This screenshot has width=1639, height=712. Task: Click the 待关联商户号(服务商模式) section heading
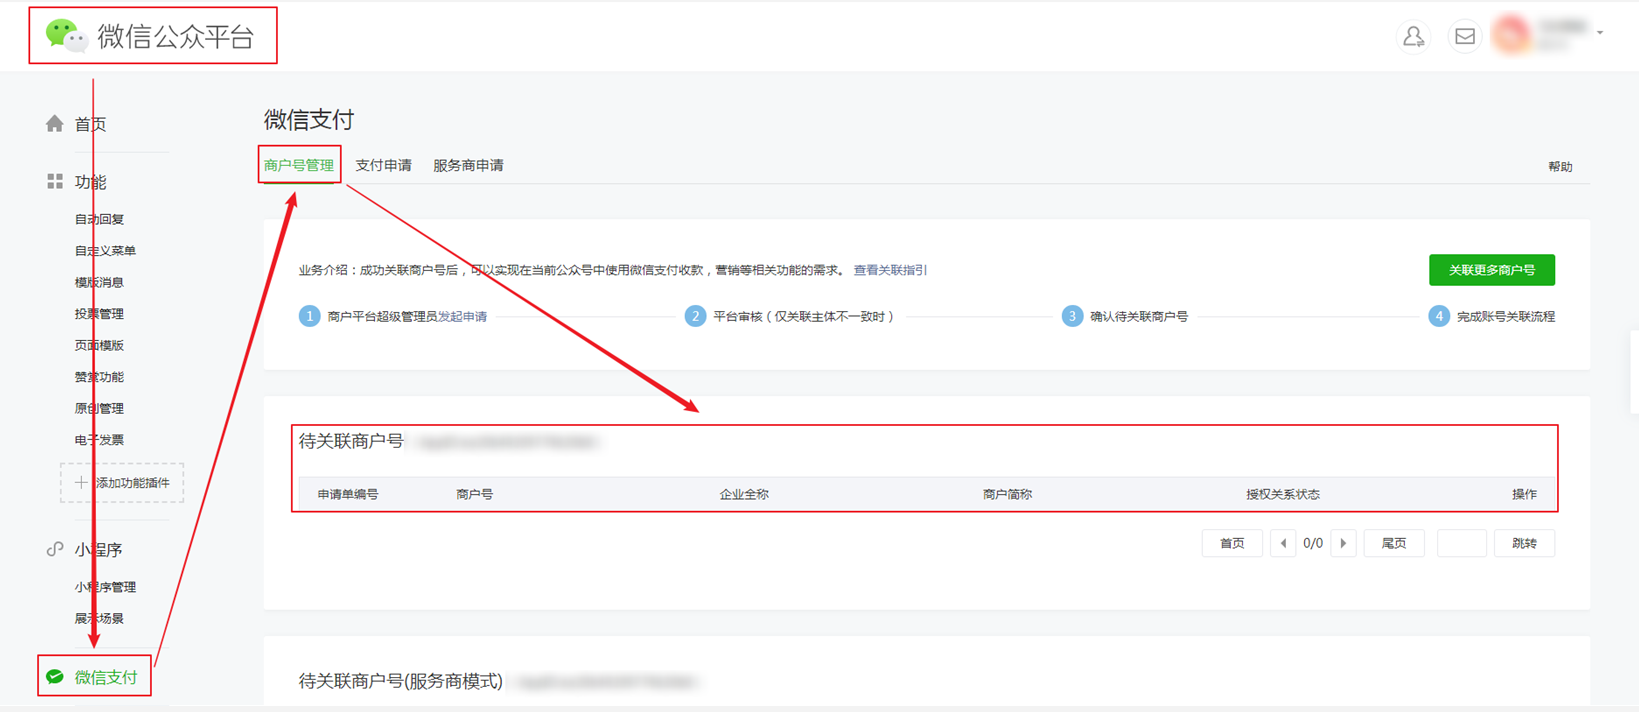click(400, 681)
